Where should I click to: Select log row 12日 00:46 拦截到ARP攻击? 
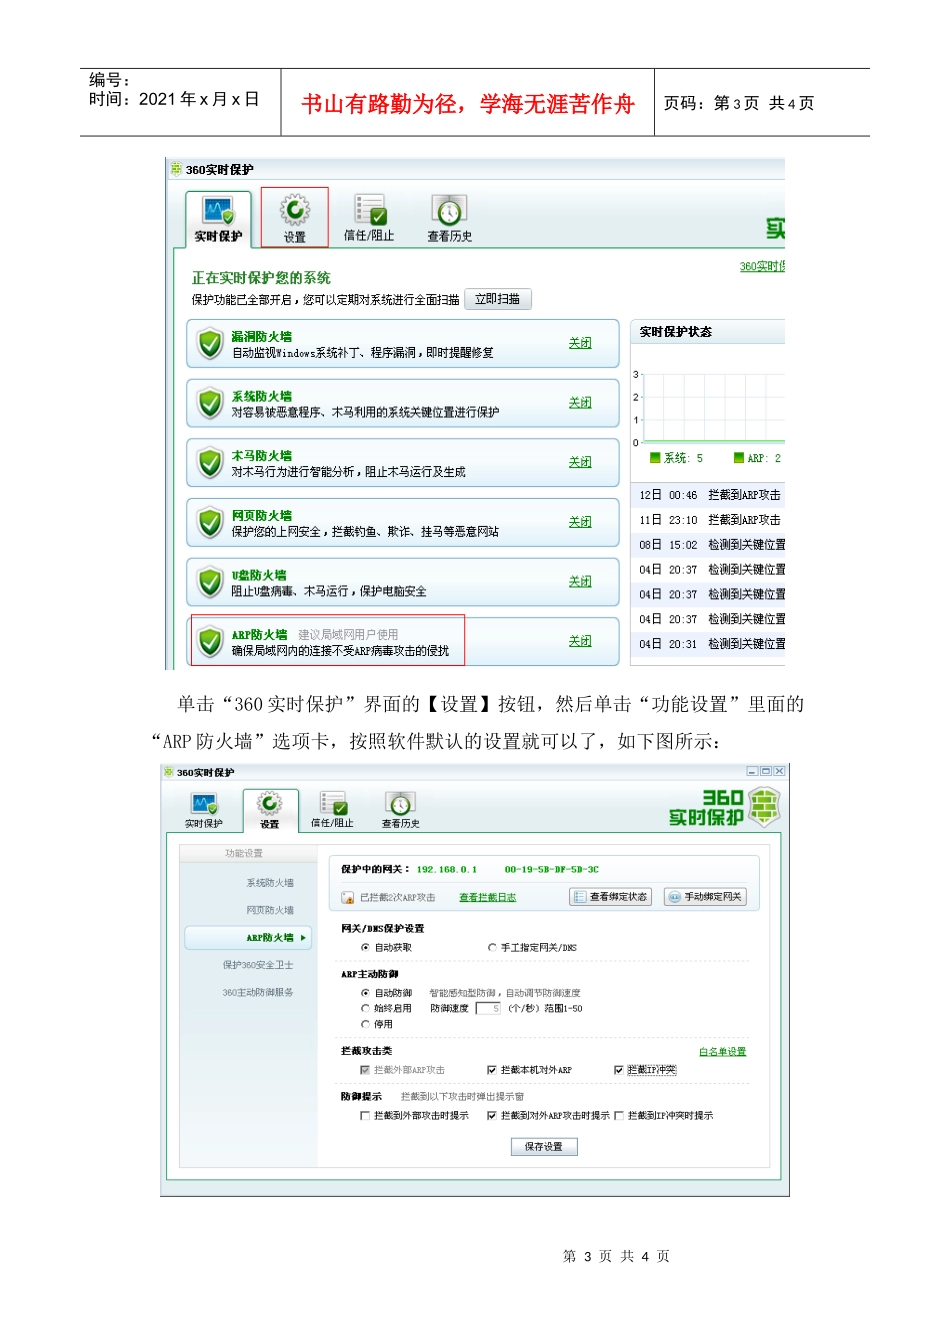pos(710,495)
